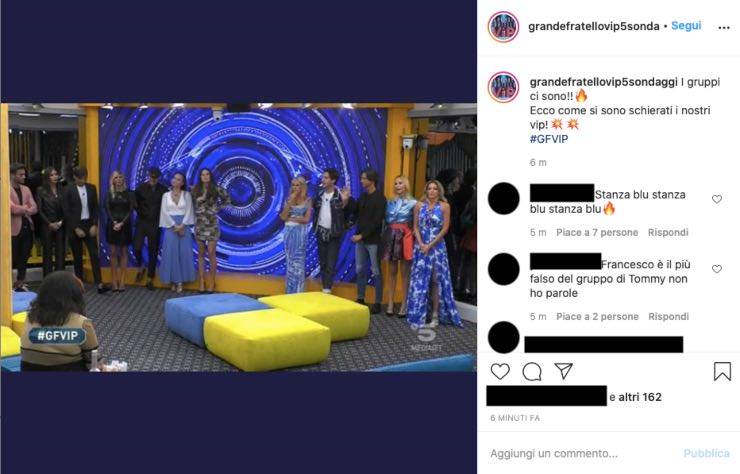Viewport: 740px width, 474px height.
Task: Save post with the bookmark icon
Action: click(722, 372)
